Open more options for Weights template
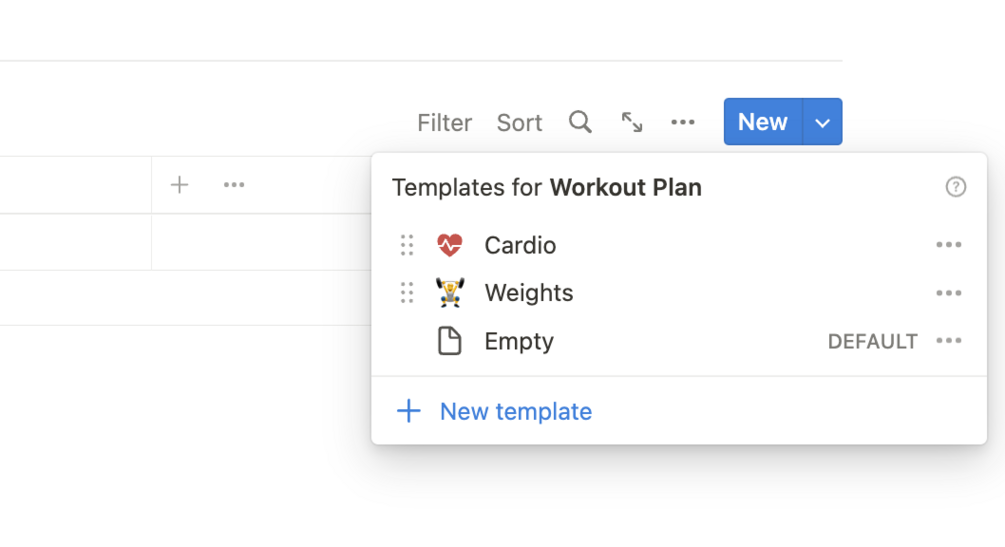Screen dimensions: 1005x547 point(948,293)
